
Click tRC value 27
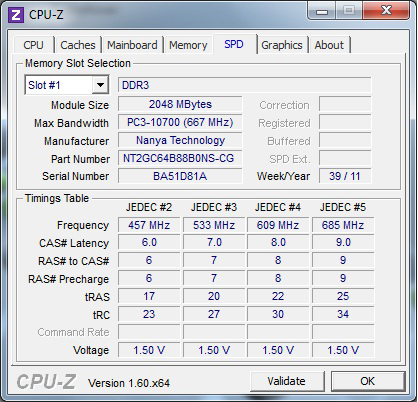pos(214,314)
